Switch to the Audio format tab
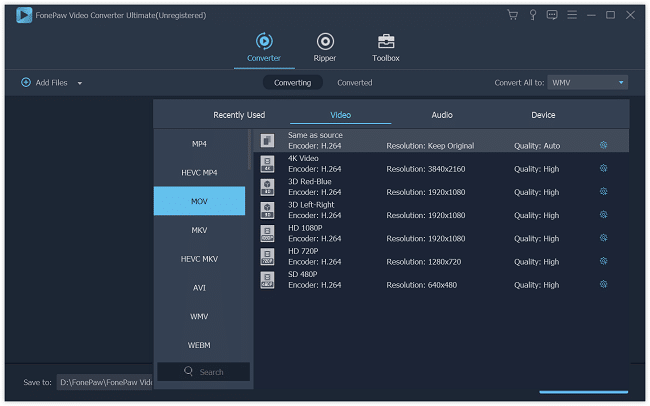Screen dimensions: 650x406 coord(442,115)
